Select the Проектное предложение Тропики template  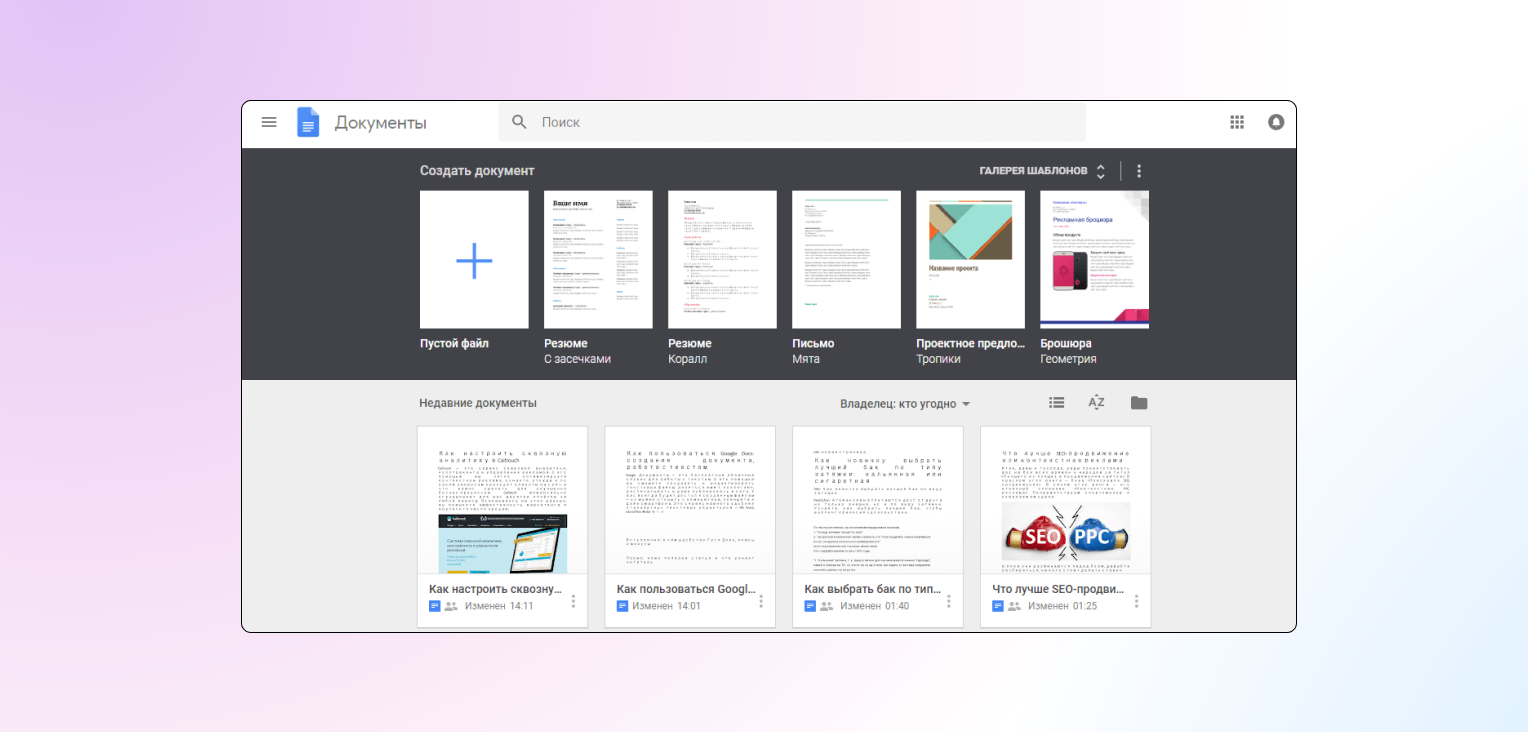(x=970, y=260)
